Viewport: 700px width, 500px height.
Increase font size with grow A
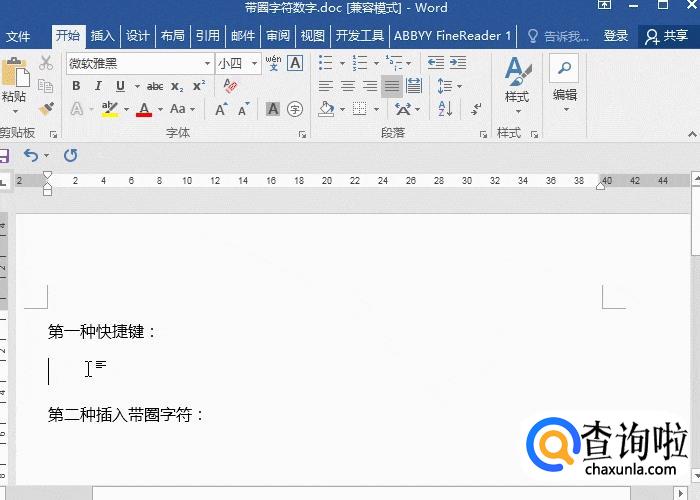pyautogui.click(x=221, y=109)
